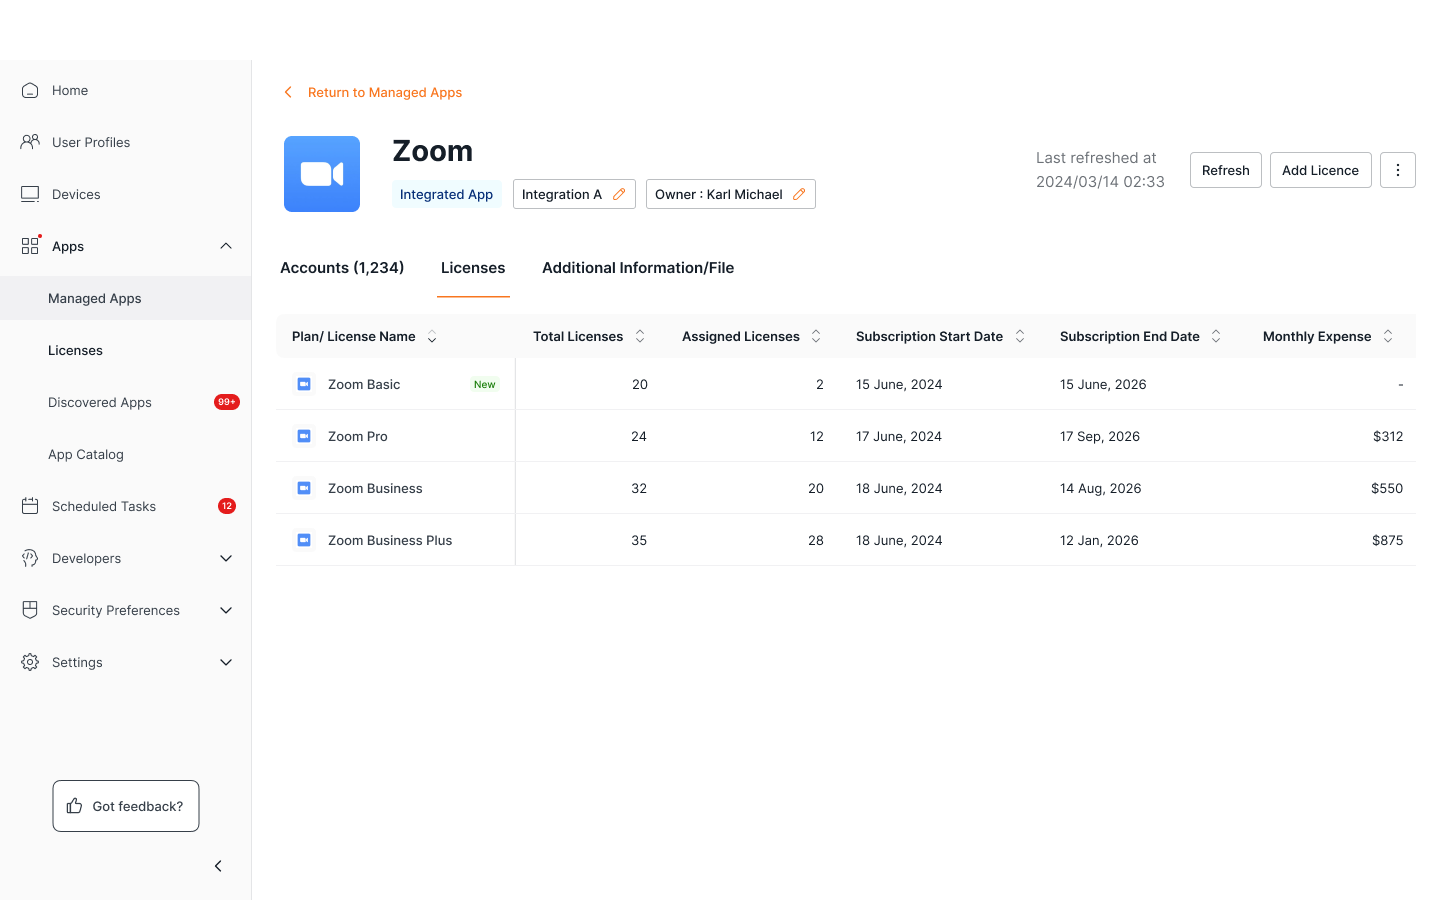The image size is (1440, 900).
Task: Sort by Subscription Start Date column
Action: [x=1020, y=337]
